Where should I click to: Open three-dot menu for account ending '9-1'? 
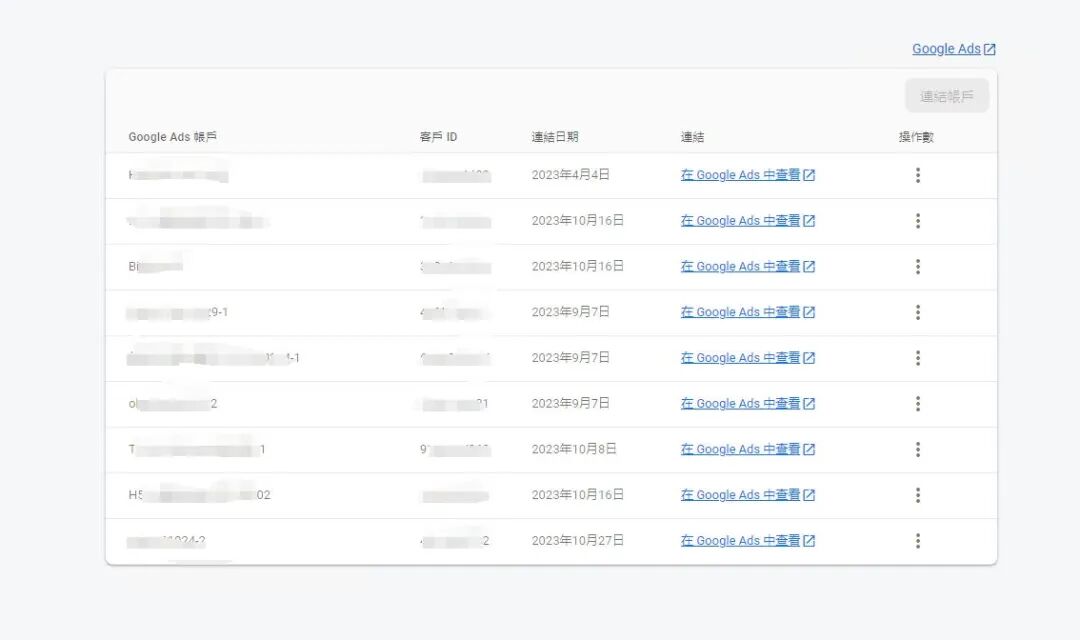[x=917, y=312]
